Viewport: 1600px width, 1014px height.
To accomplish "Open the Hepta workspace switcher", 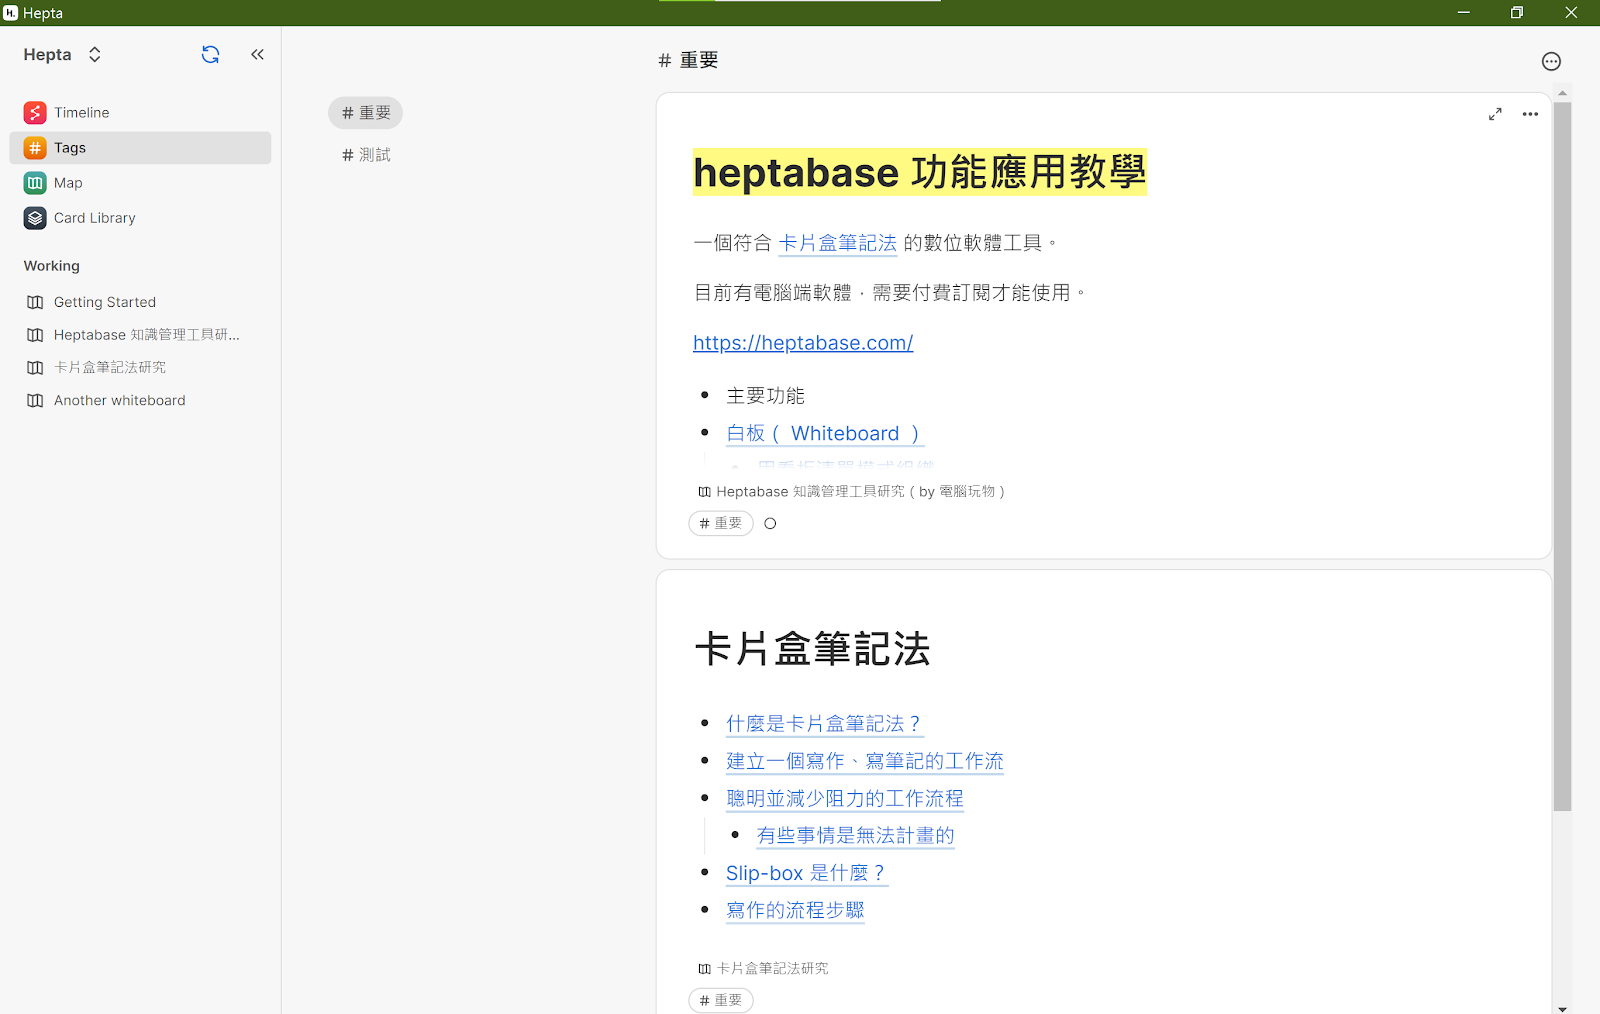I will pyautogui.click(x=63, y=54).
